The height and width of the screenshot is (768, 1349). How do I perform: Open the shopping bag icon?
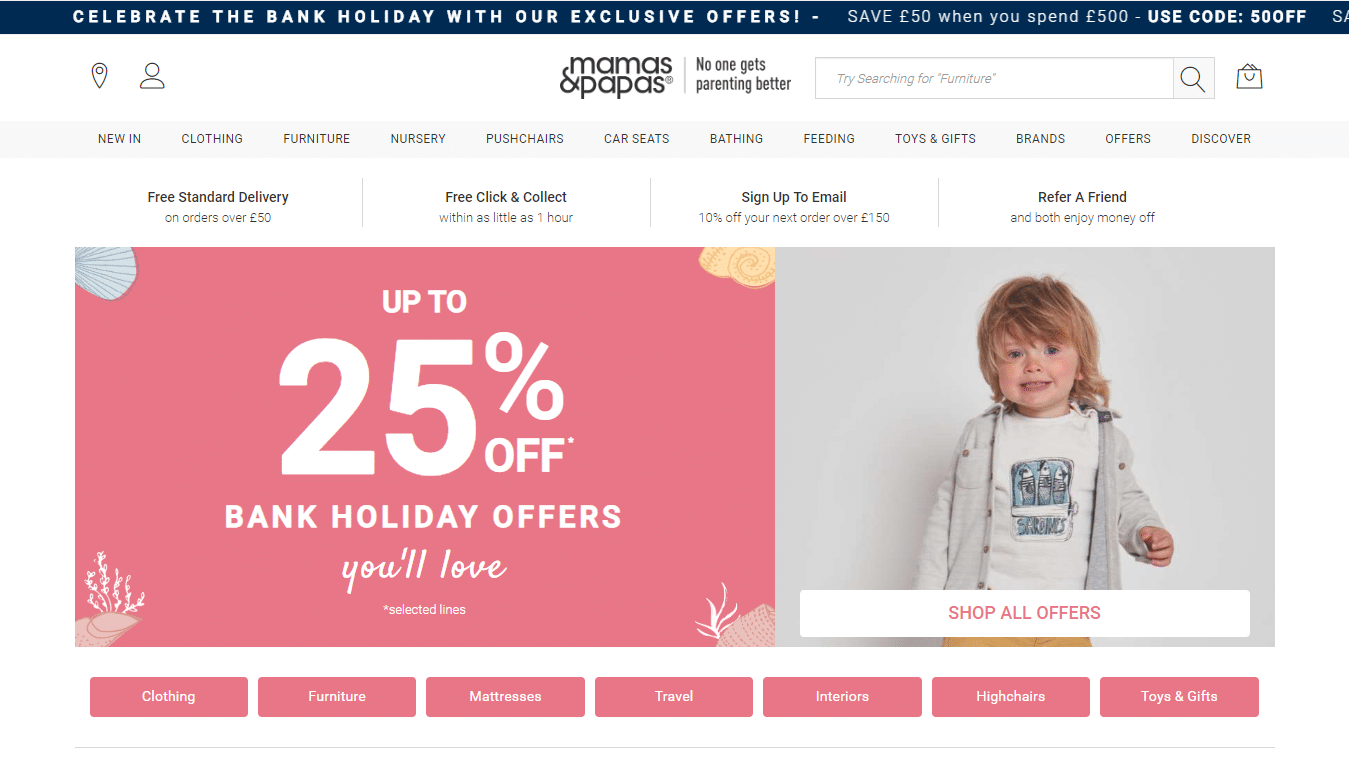[x=1249, y=77]
